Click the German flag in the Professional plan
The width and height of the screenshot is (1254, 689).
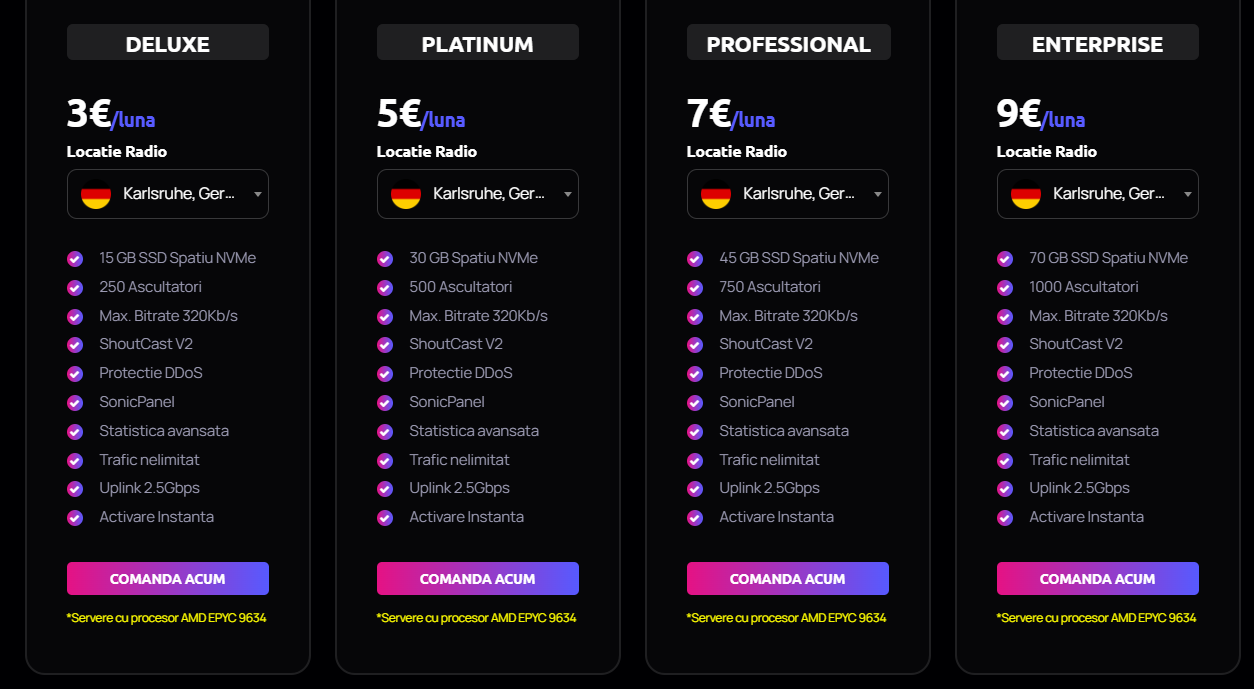point(716,194)
